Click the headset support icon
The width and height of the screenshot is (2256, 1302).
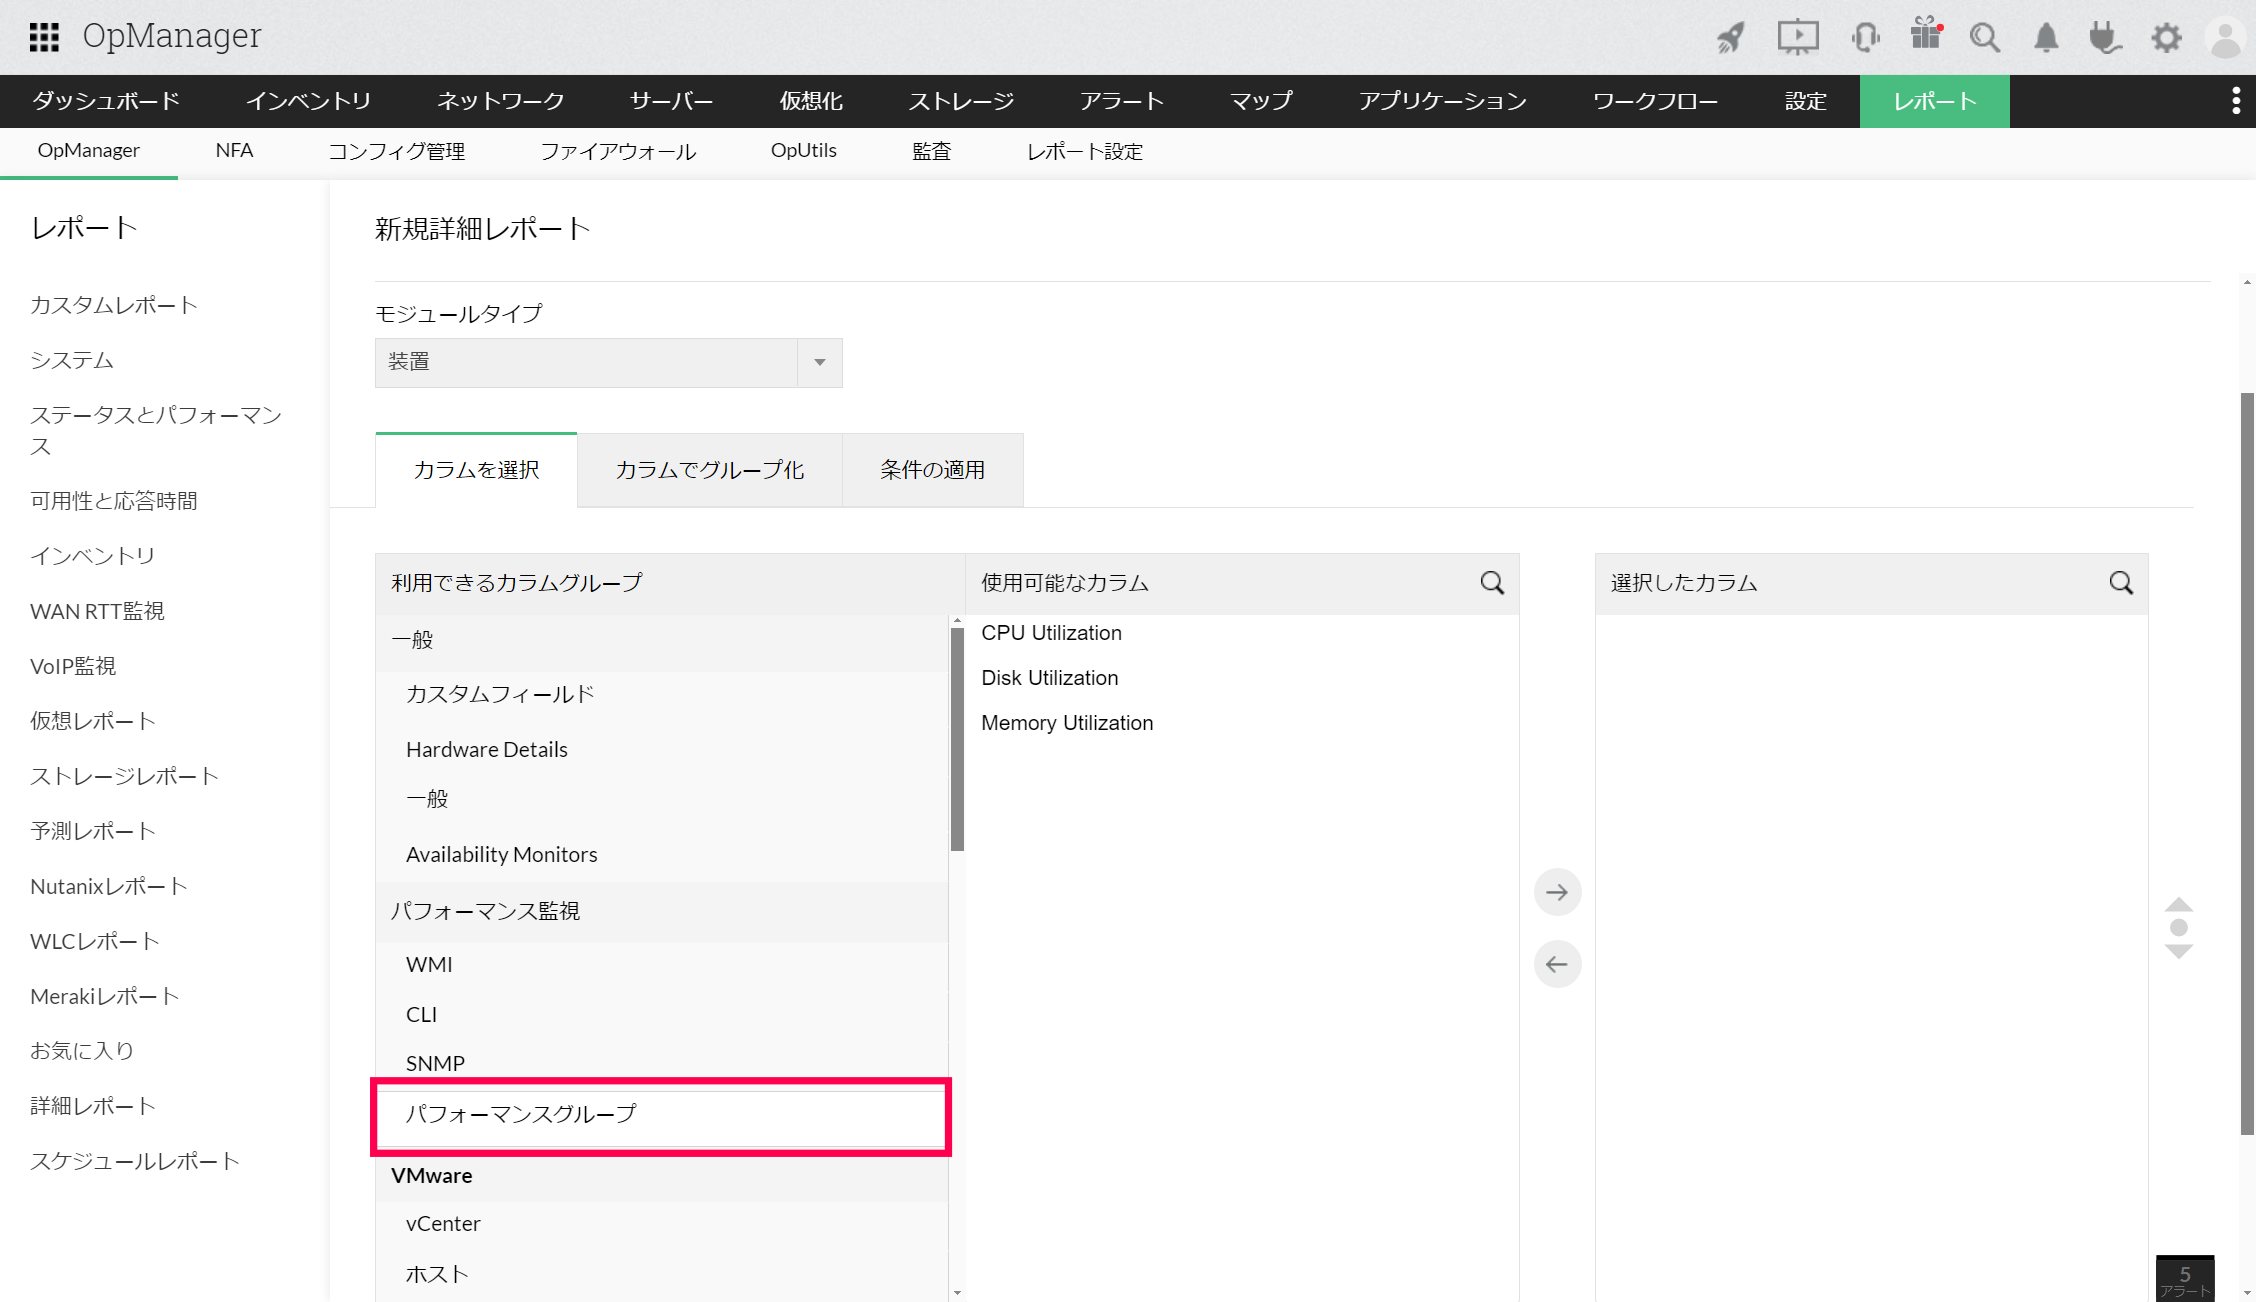pos(1865,38)
